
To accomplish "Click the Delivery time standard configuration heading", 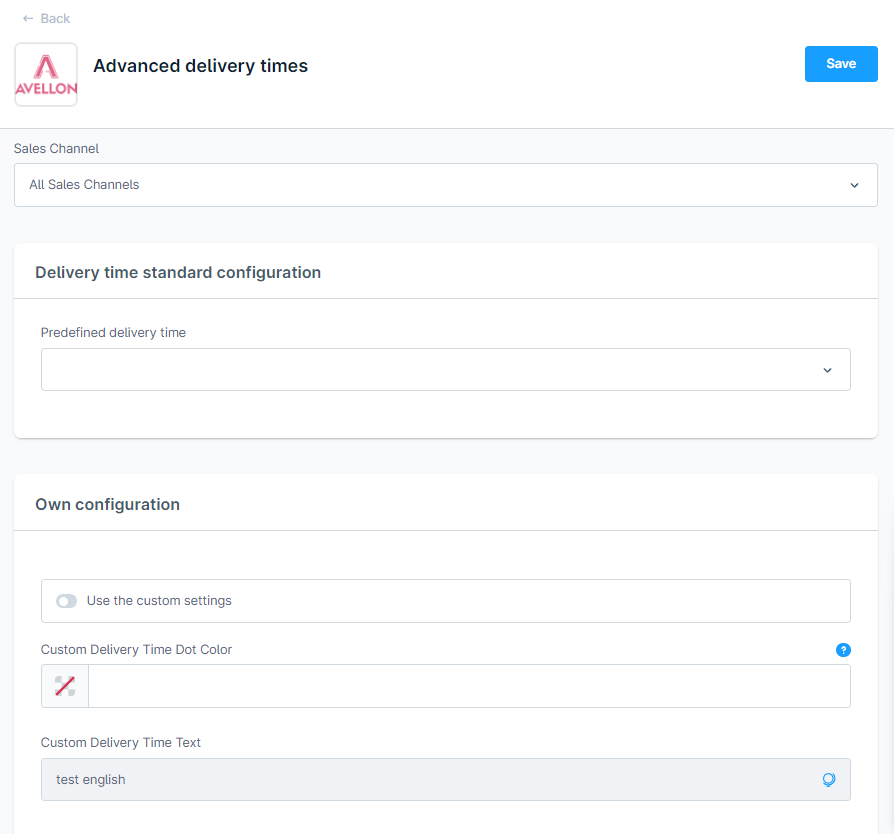I will tap(178, 272).
